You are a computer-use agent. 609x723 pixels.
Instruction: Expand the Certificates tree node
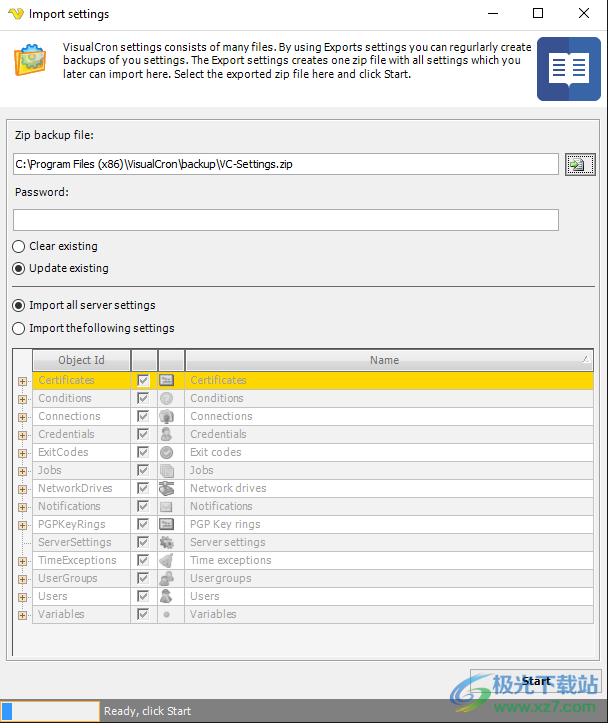[x=22, y=381]
